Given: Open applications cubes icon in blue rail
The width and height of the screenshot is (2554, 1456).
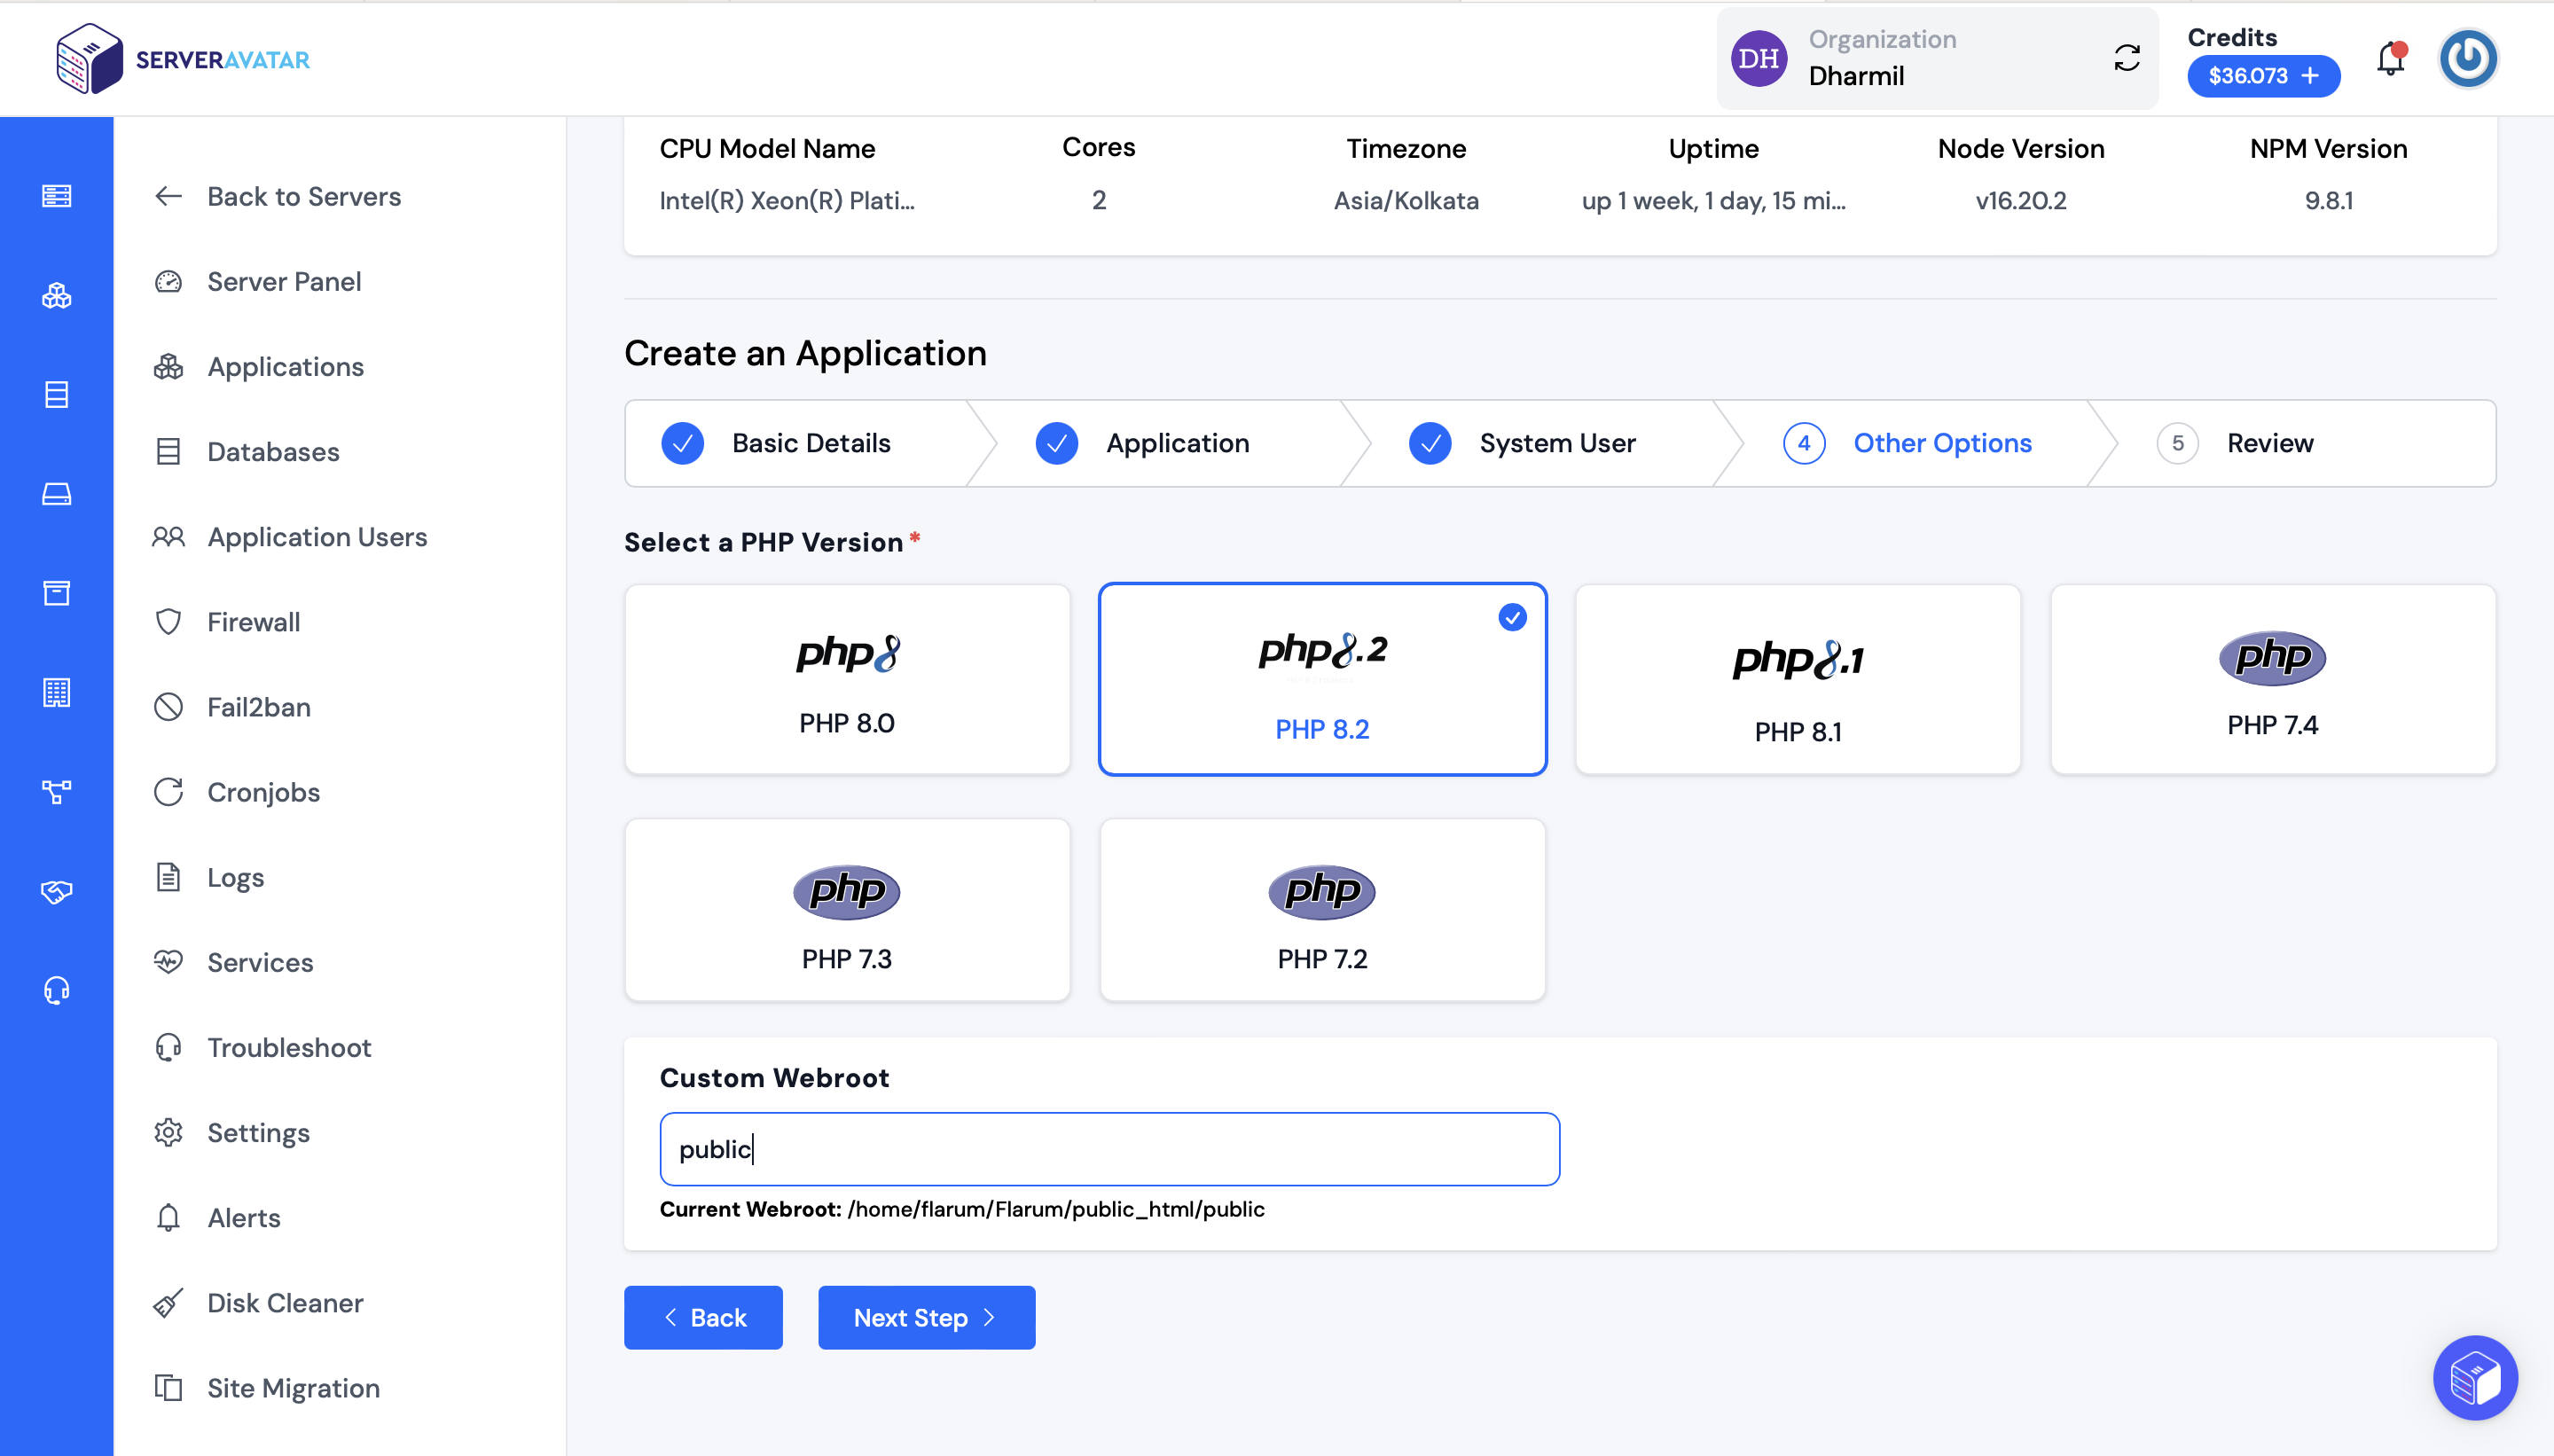Looking at the screenshot, I should (57, 296).
